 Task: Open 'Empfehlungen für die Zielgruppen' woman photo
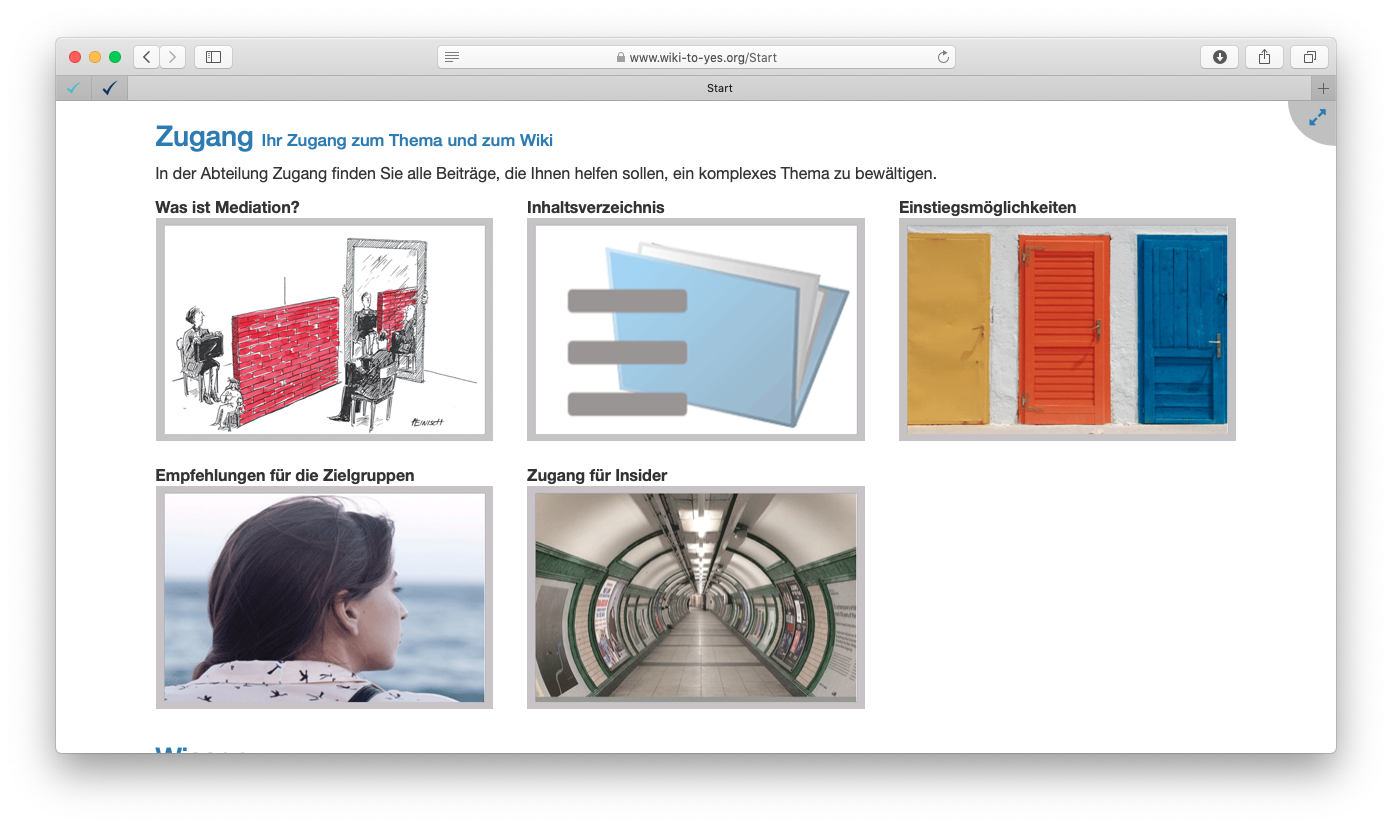(324, 597)
